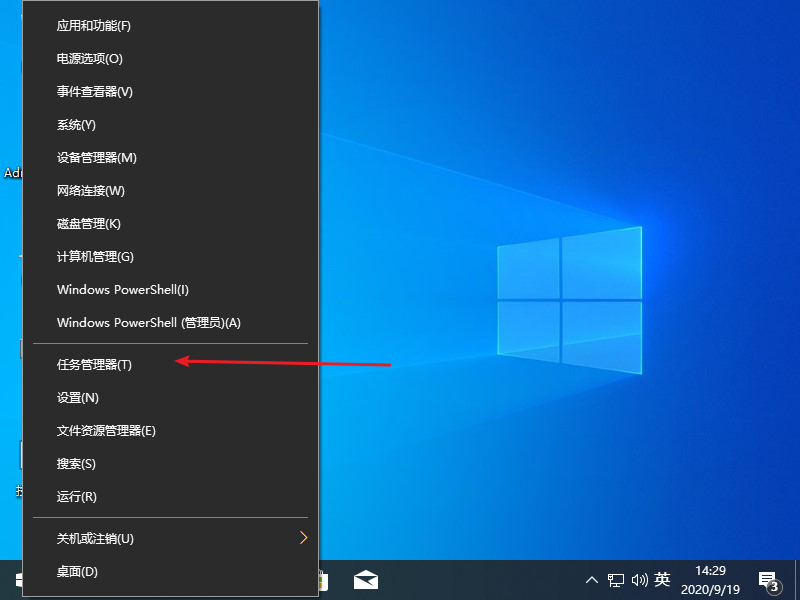Click the network icon in system tray

coord(617,580)
